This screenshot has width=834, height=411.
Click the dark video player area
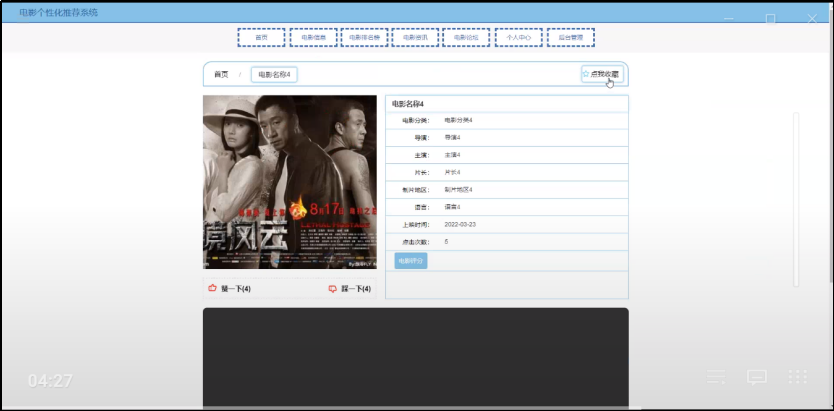click(415, 357)
